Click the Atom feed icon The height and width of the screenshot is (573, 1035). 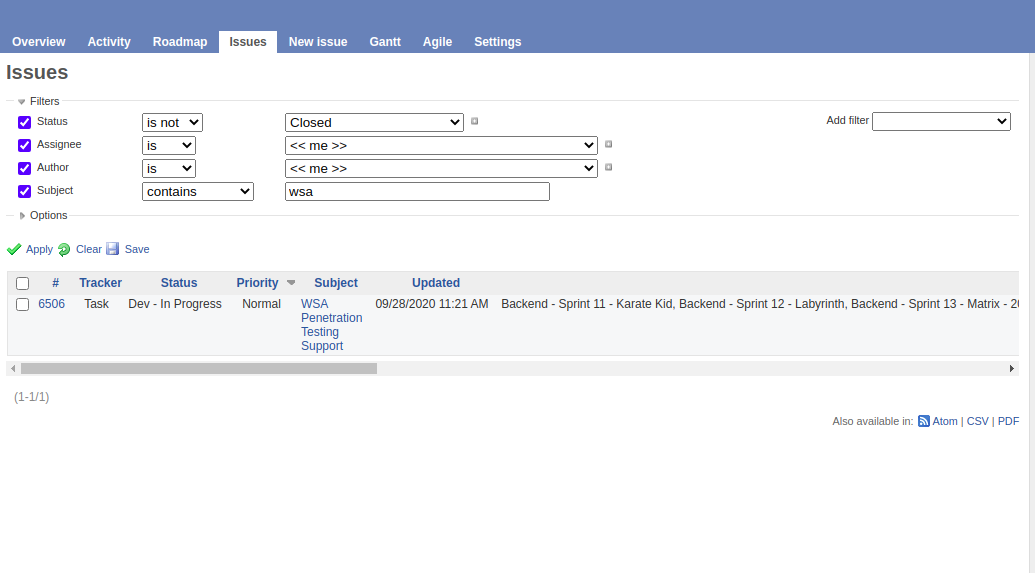924,422
